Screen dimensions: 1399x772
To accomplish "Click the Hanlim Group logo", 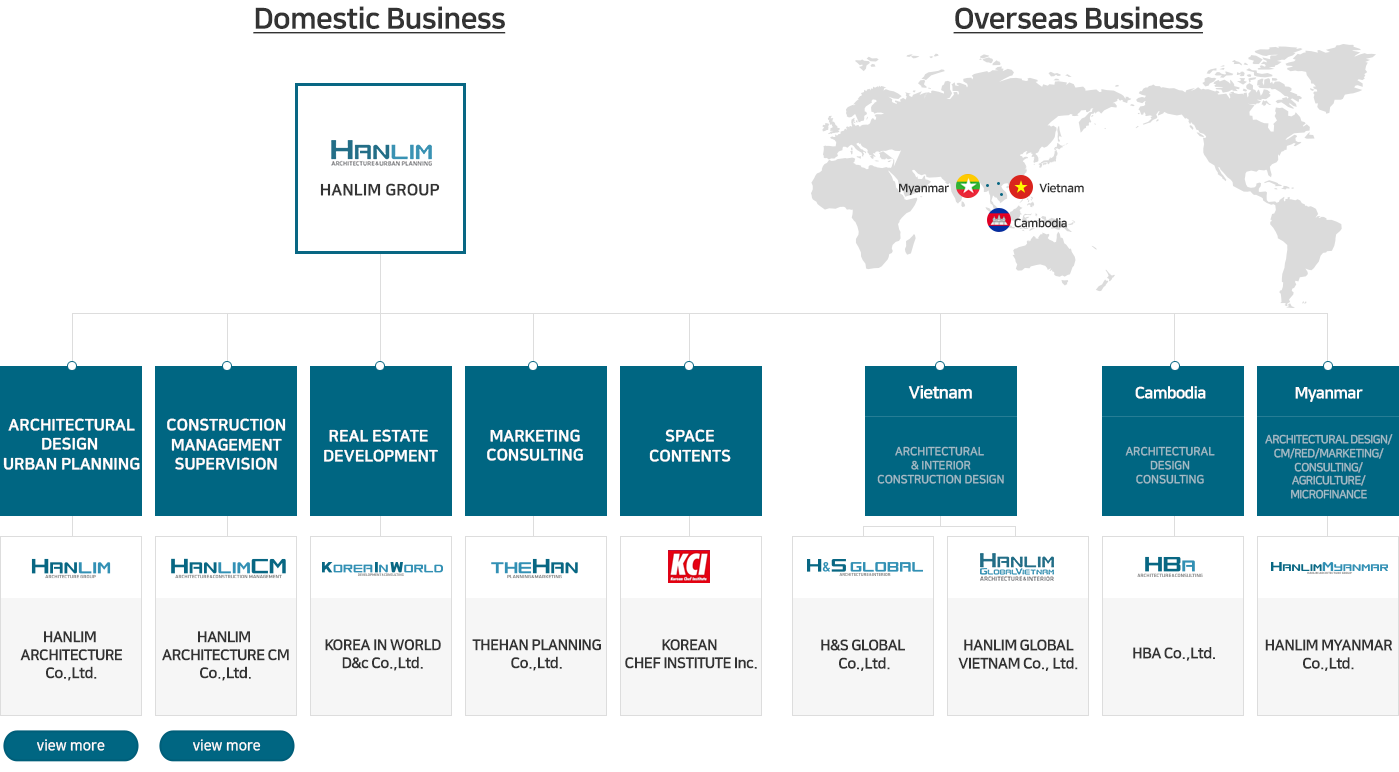I will [381, 153].
